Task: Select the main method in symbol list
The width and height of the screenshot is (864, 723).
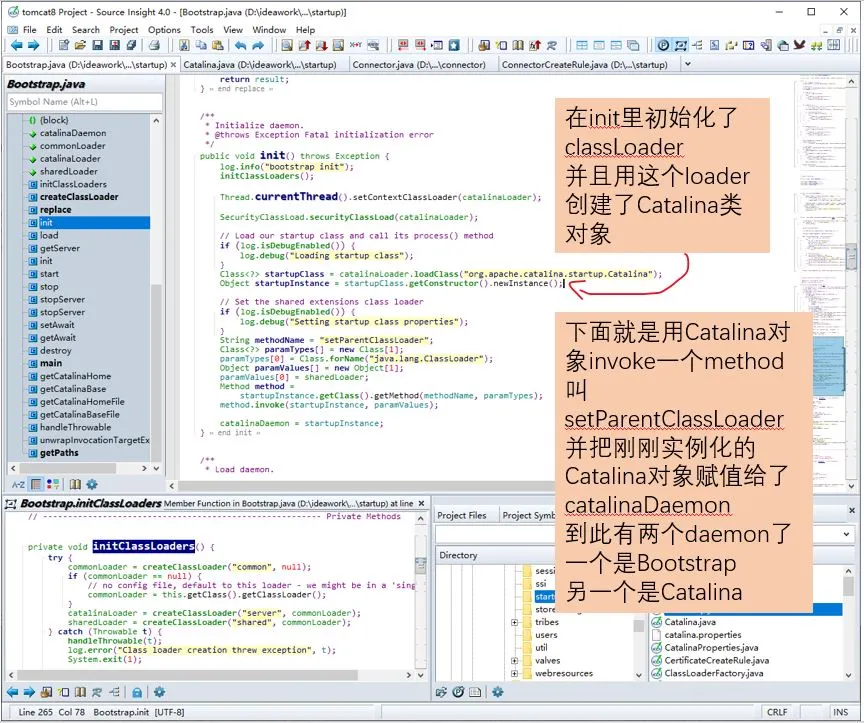Action: 51,363
